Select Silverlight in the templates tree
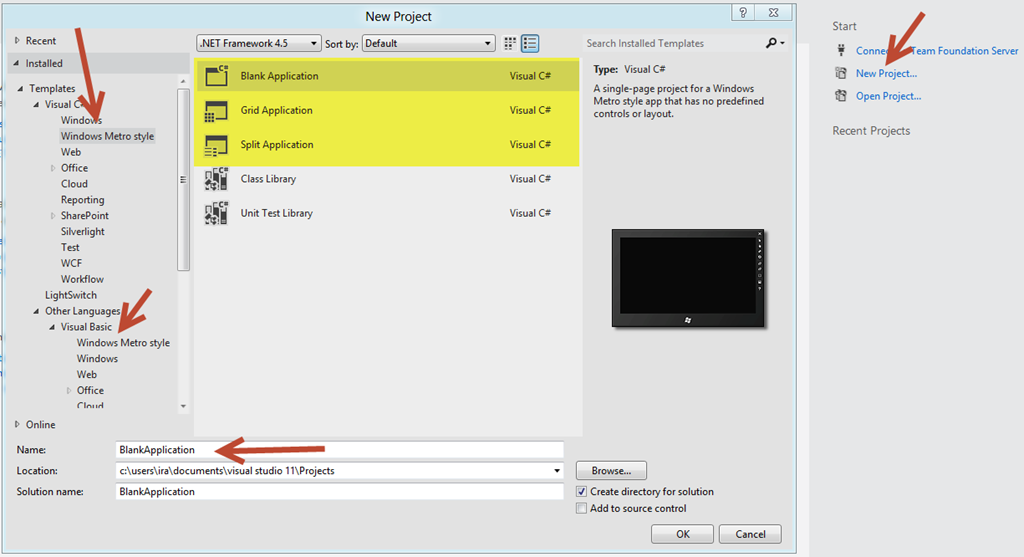This screenshot has height=557, width=1024. point(82,232)
